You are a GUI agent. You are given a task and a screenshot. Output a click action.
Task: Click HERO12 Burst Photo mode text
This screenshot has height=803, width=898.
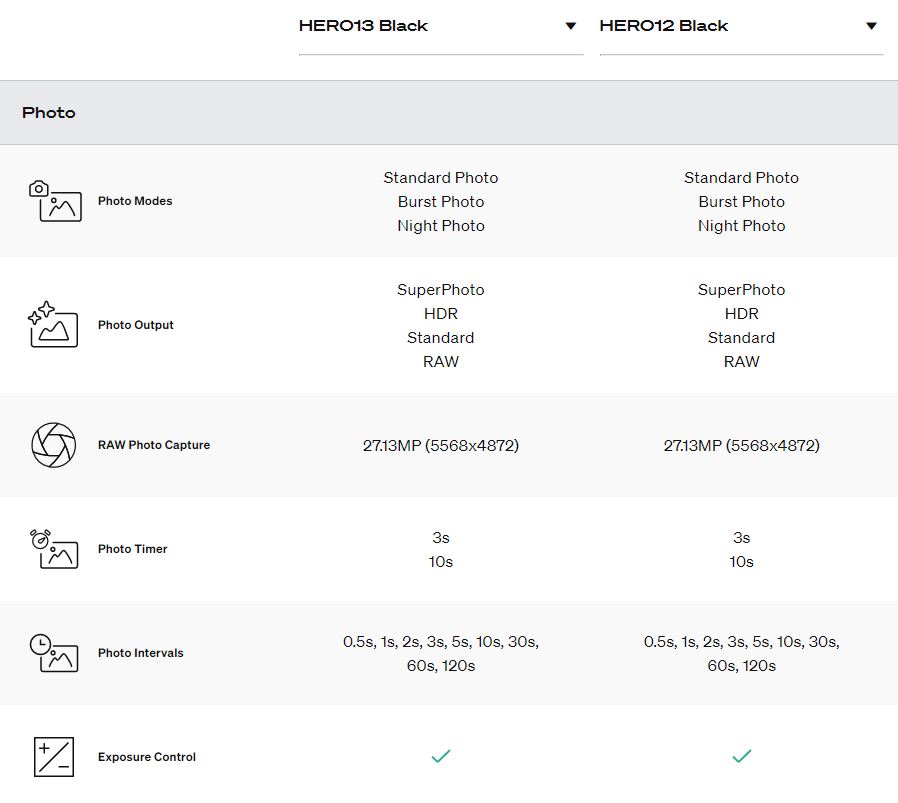tap(742, 202)
